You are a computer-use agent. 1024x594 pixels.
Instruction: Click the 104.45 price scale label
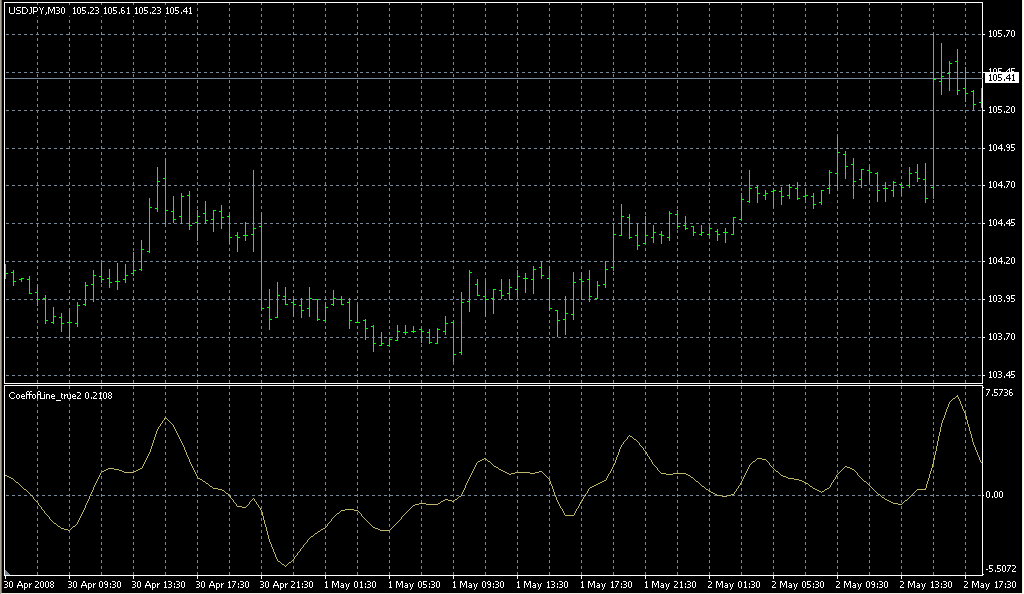[x=1001, y=223]
